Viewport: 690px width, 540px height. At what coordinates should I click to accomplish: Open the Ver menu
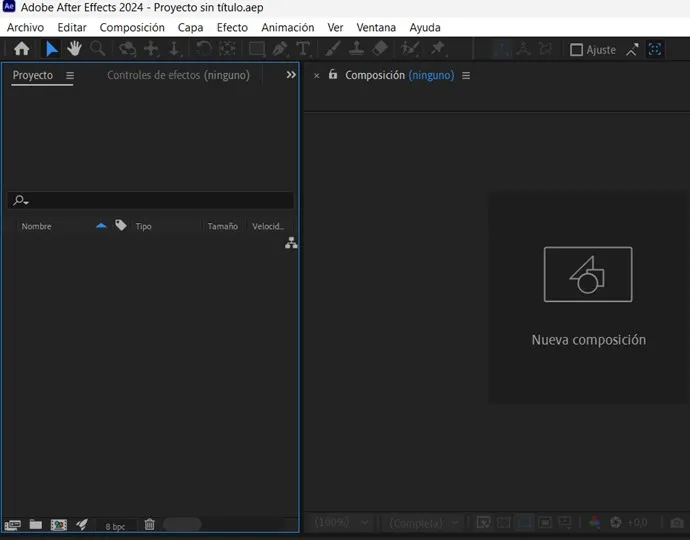[x=335, y=27]
